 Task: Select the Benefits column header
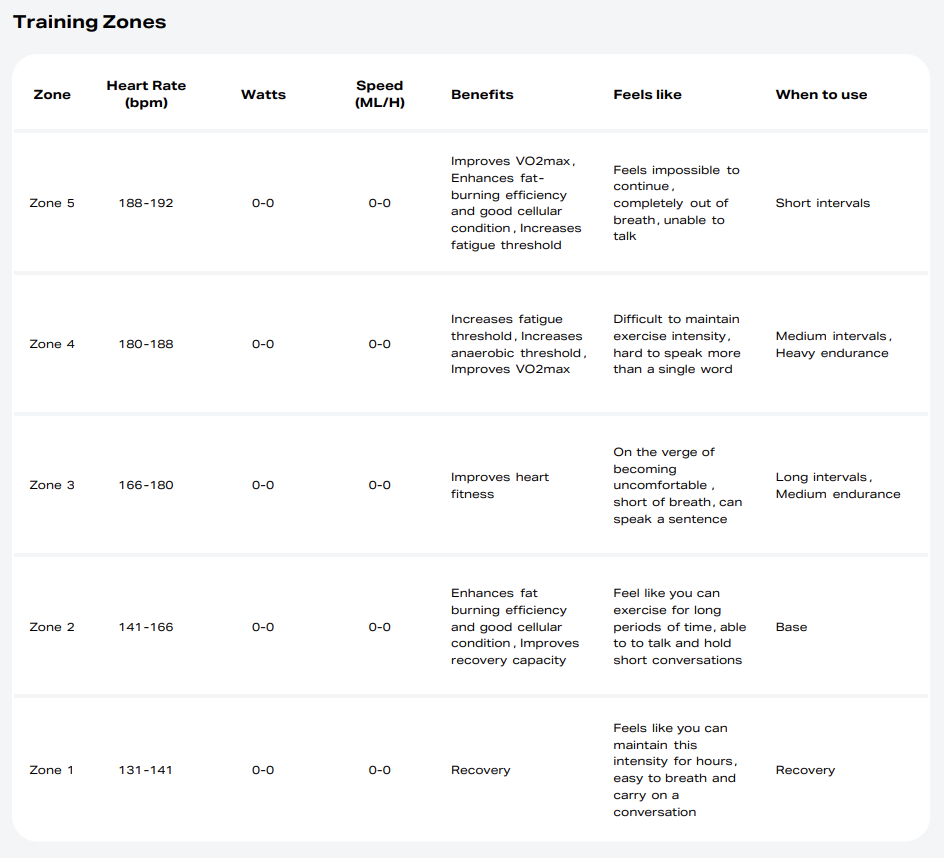[482, 95]
